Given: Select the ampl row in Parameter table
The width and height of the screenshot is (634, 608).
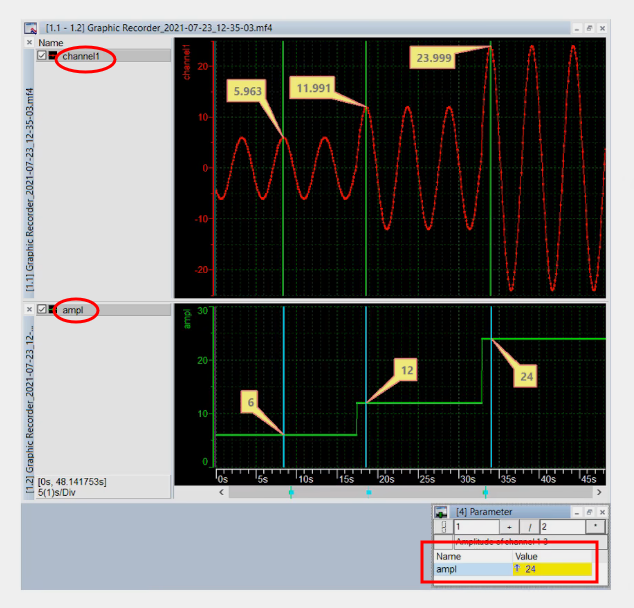Looking at the screenshot, I should click(514, 569).
